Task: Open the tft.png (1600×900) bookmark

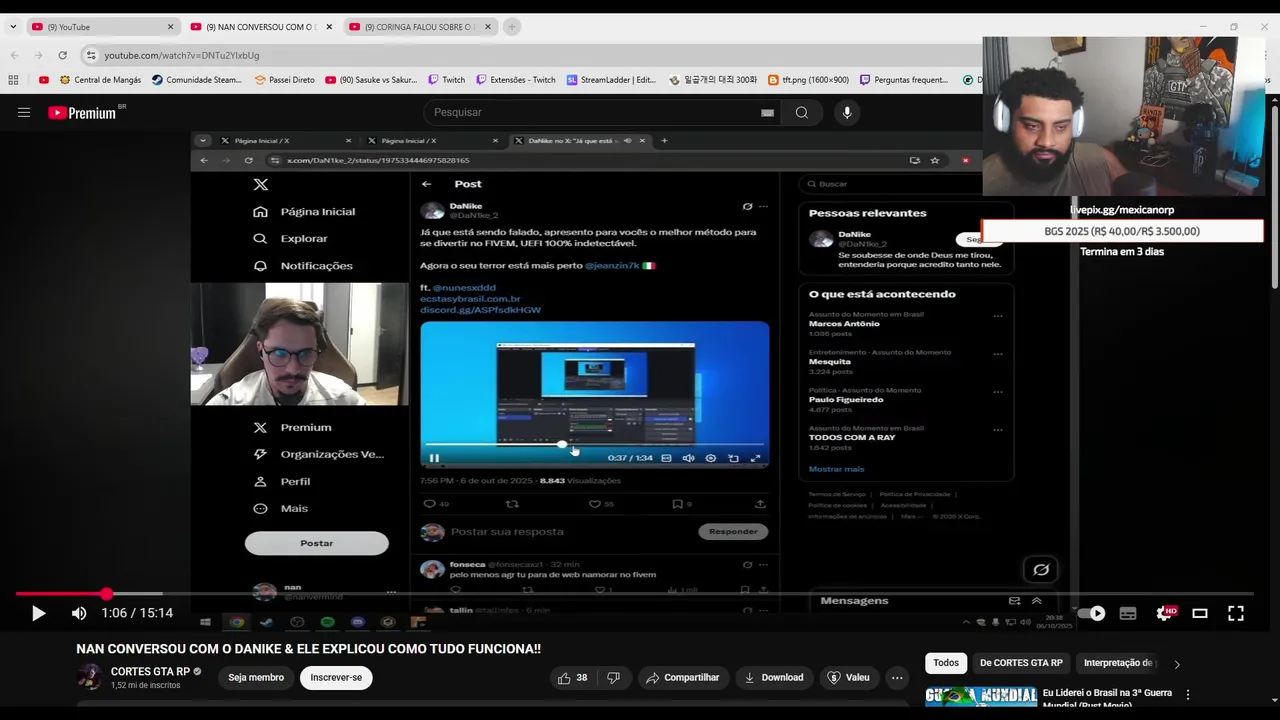Action: (x=808, y=80)
